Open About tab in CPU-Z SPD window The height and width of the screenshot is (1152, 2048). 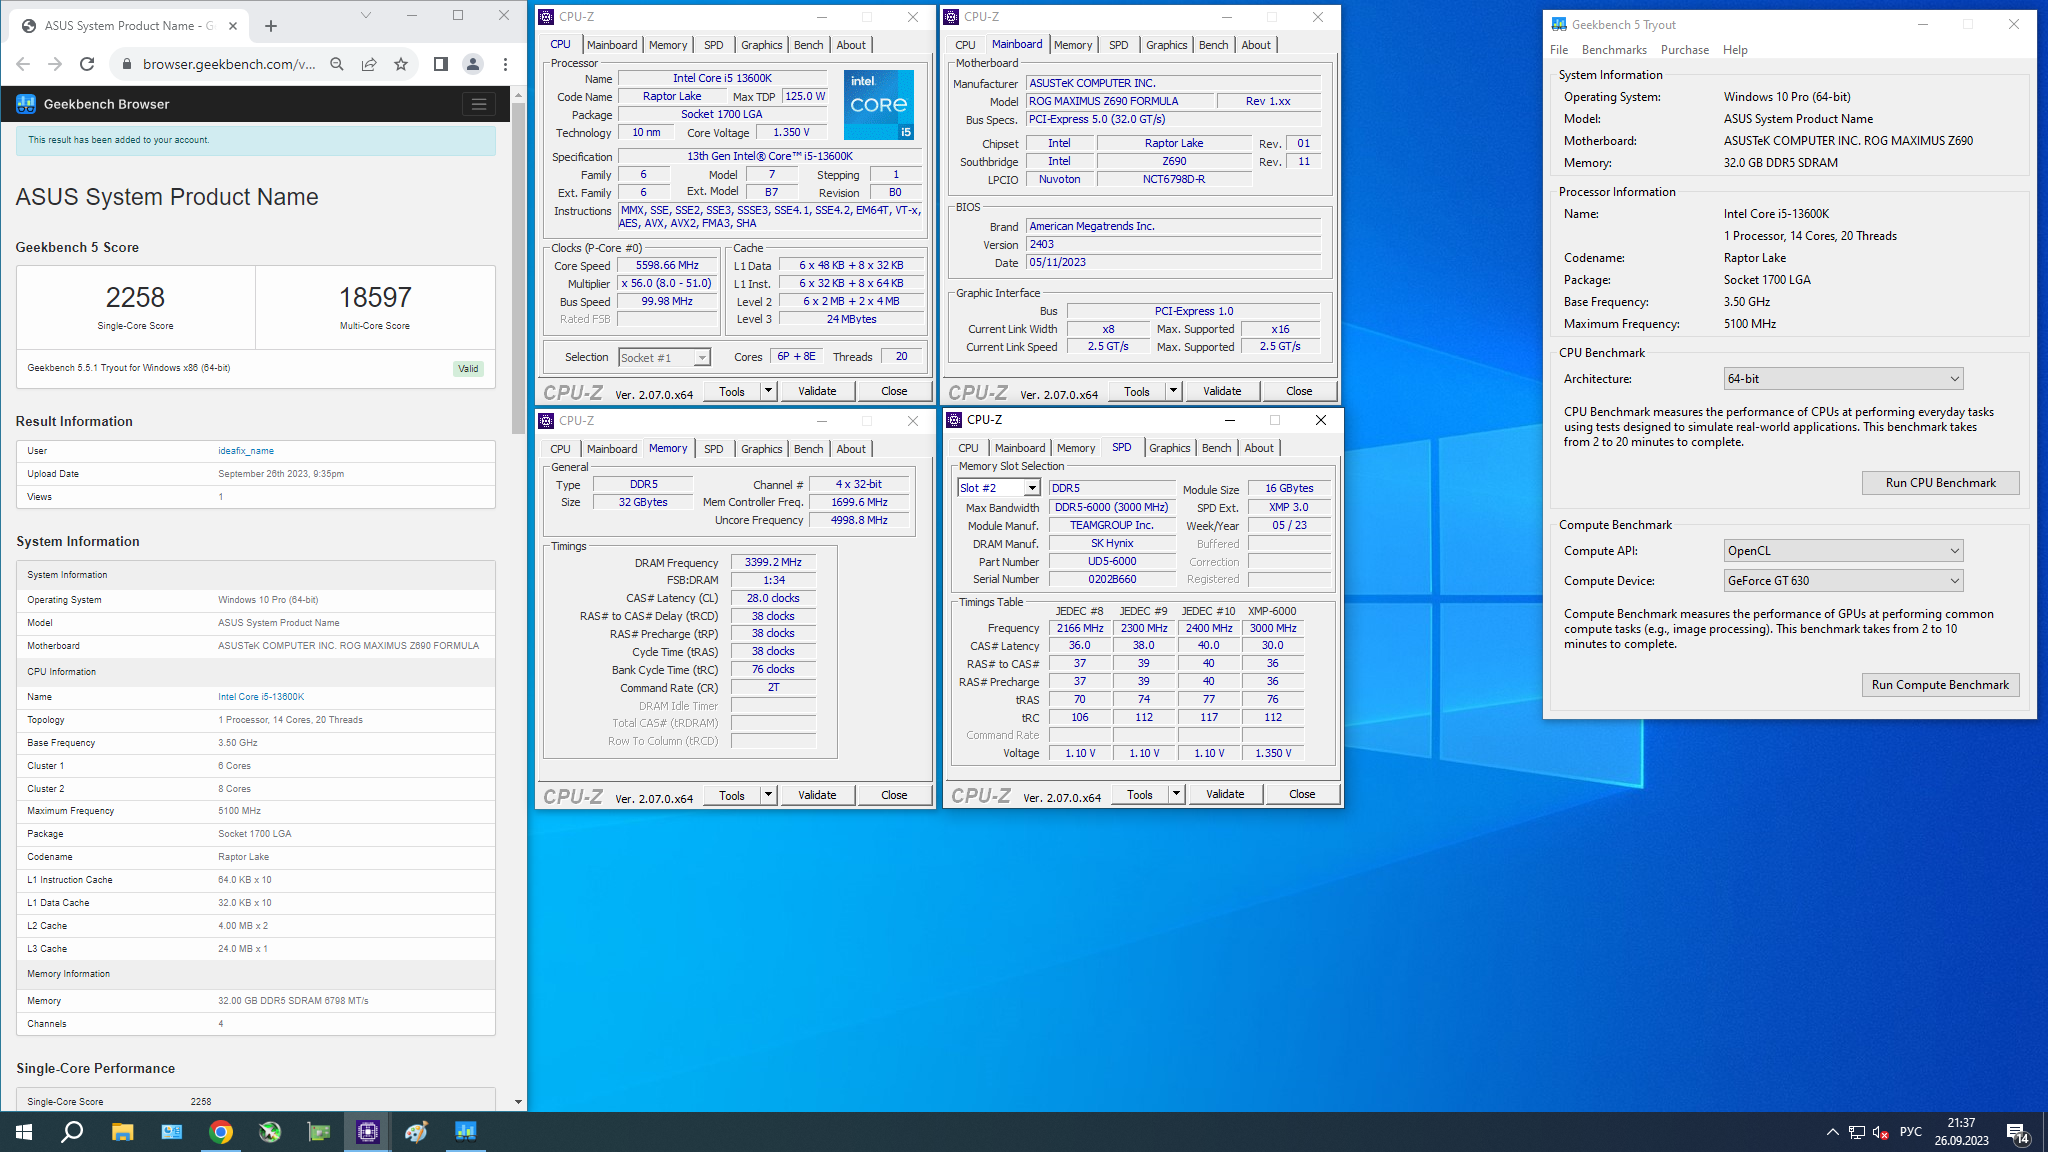1259,448
